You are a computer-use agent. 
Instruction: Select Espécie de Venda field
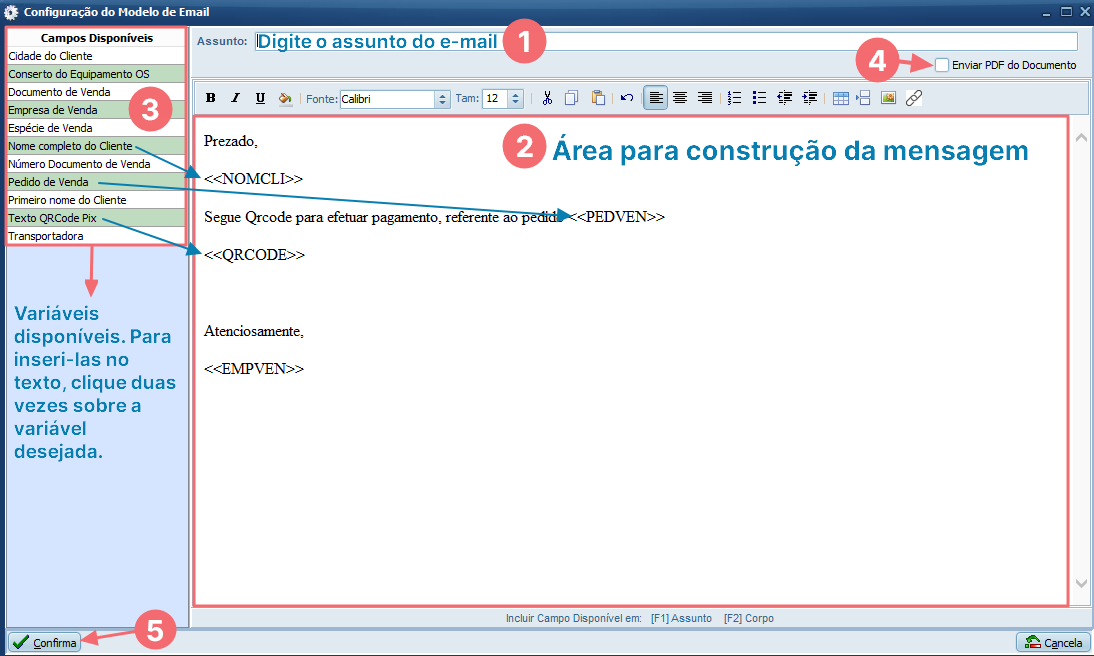96,128
